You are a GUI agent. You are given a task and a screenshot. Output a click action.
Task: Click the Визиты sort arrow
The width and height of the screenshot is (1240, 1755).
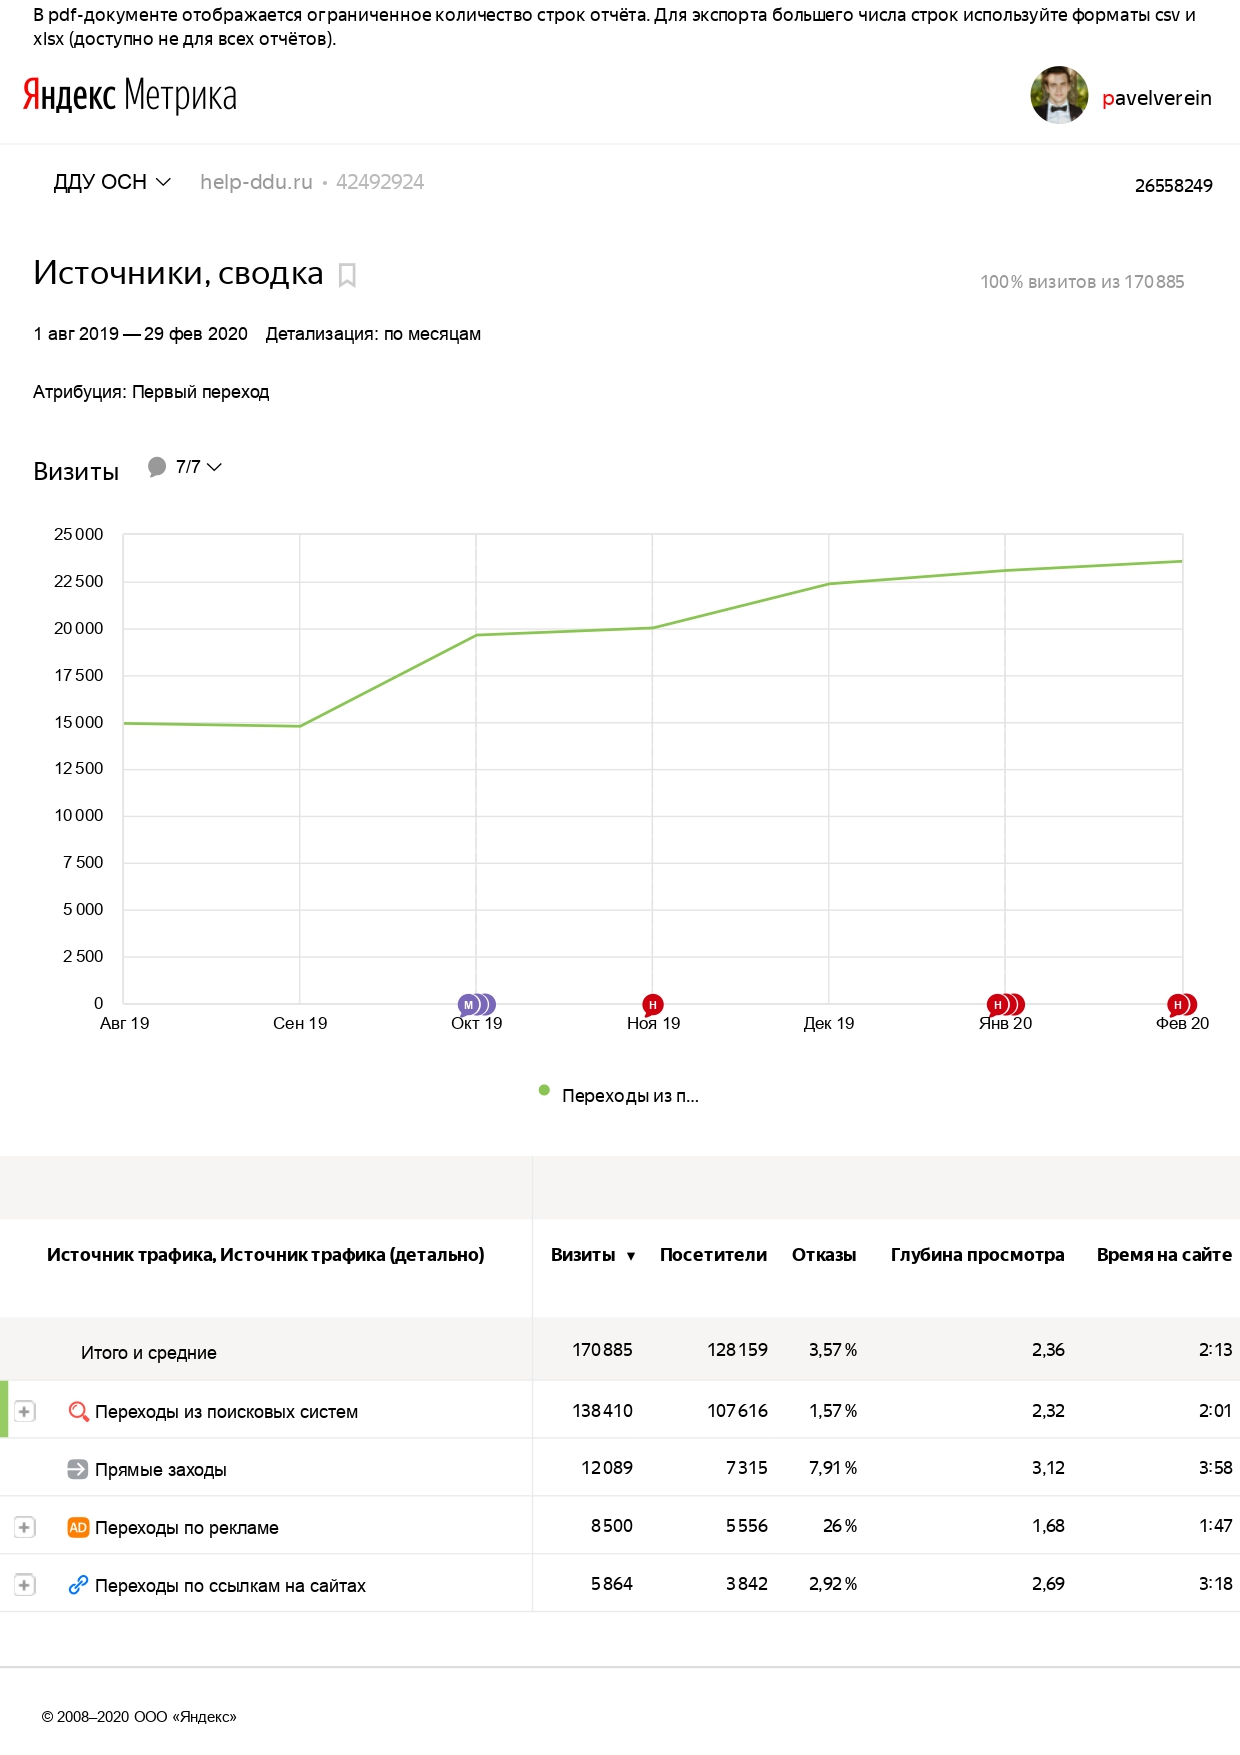631,1256
